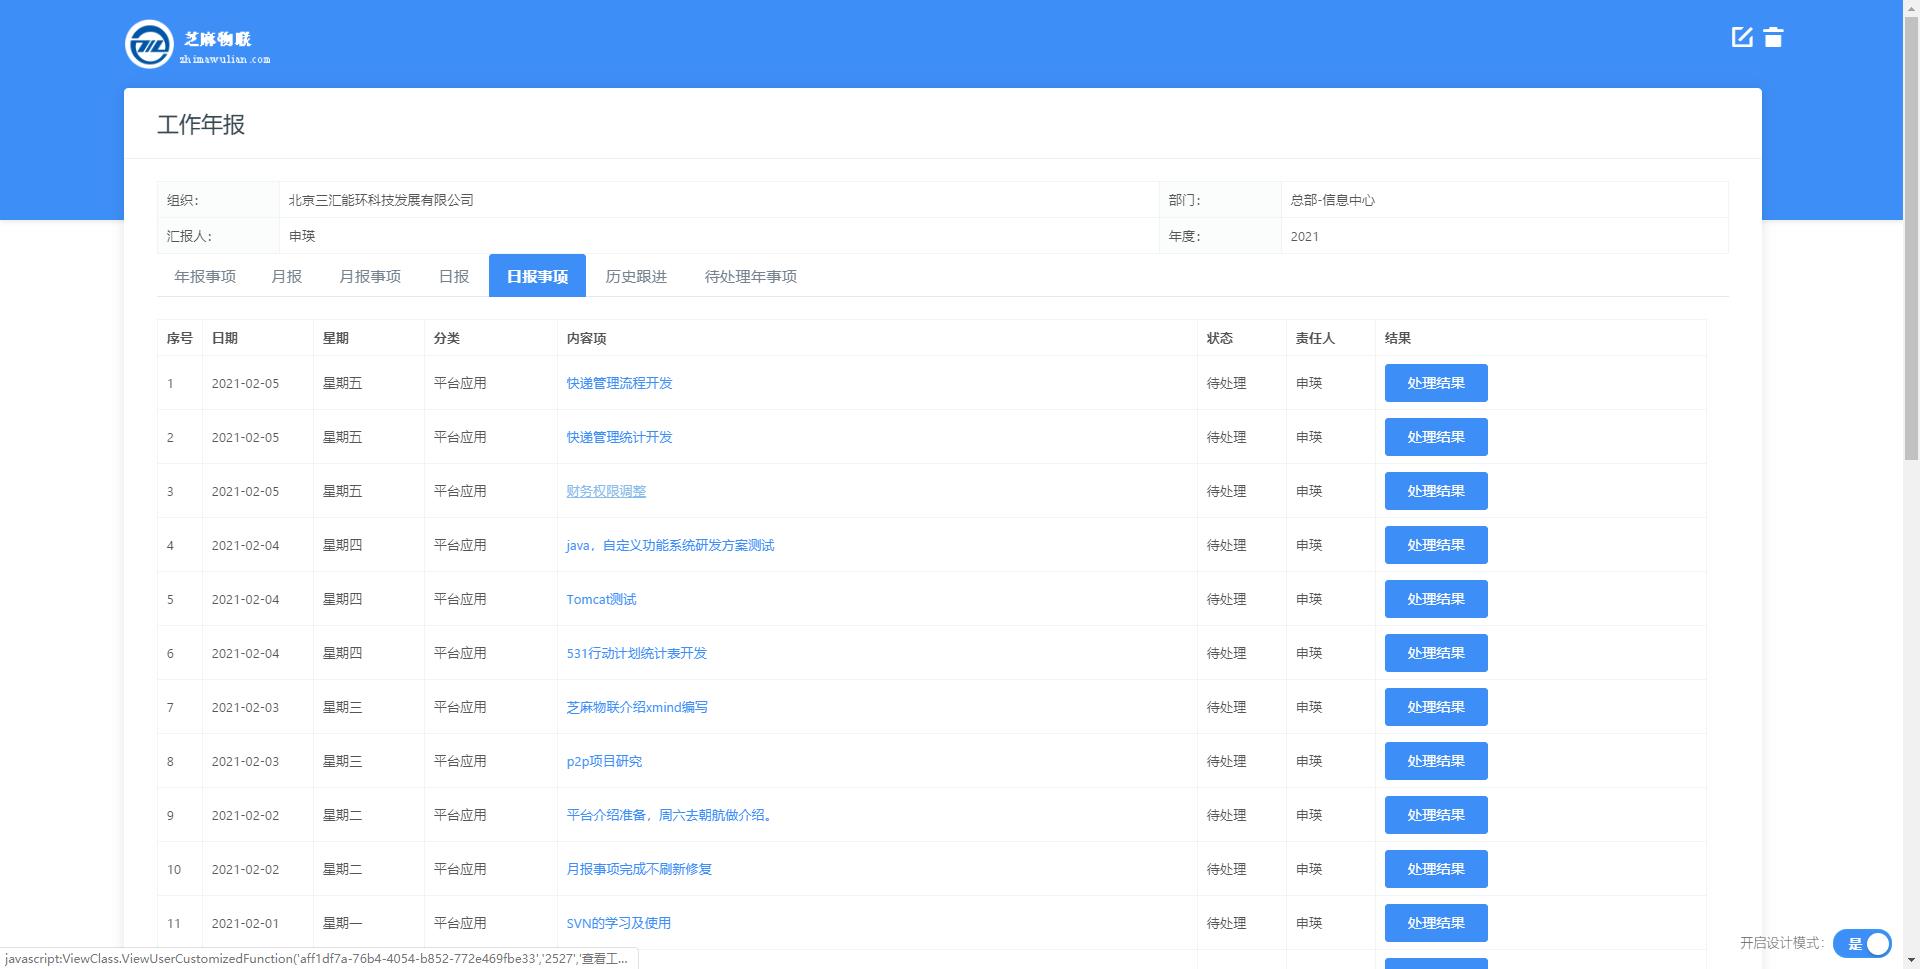
Task: Select the 日报事项 tab
Action: point(537,276)
